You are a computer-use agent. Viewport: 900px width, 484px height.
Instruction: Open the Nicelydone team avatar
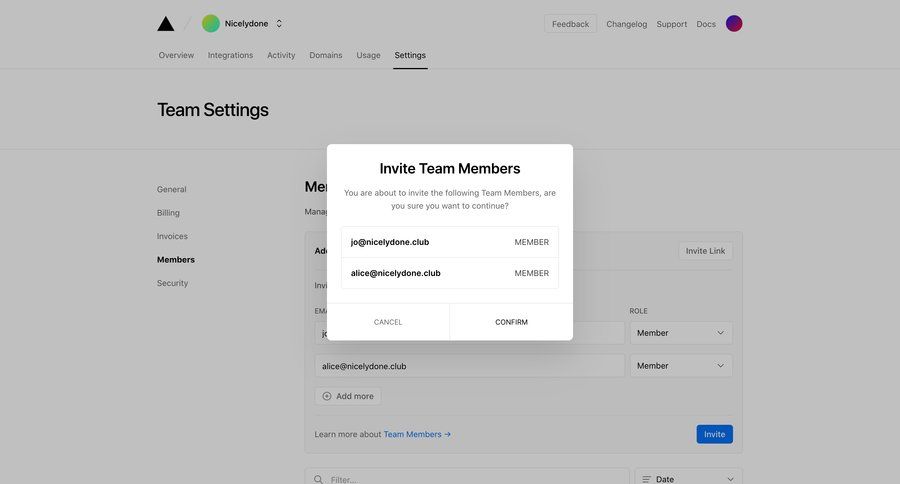211,24
